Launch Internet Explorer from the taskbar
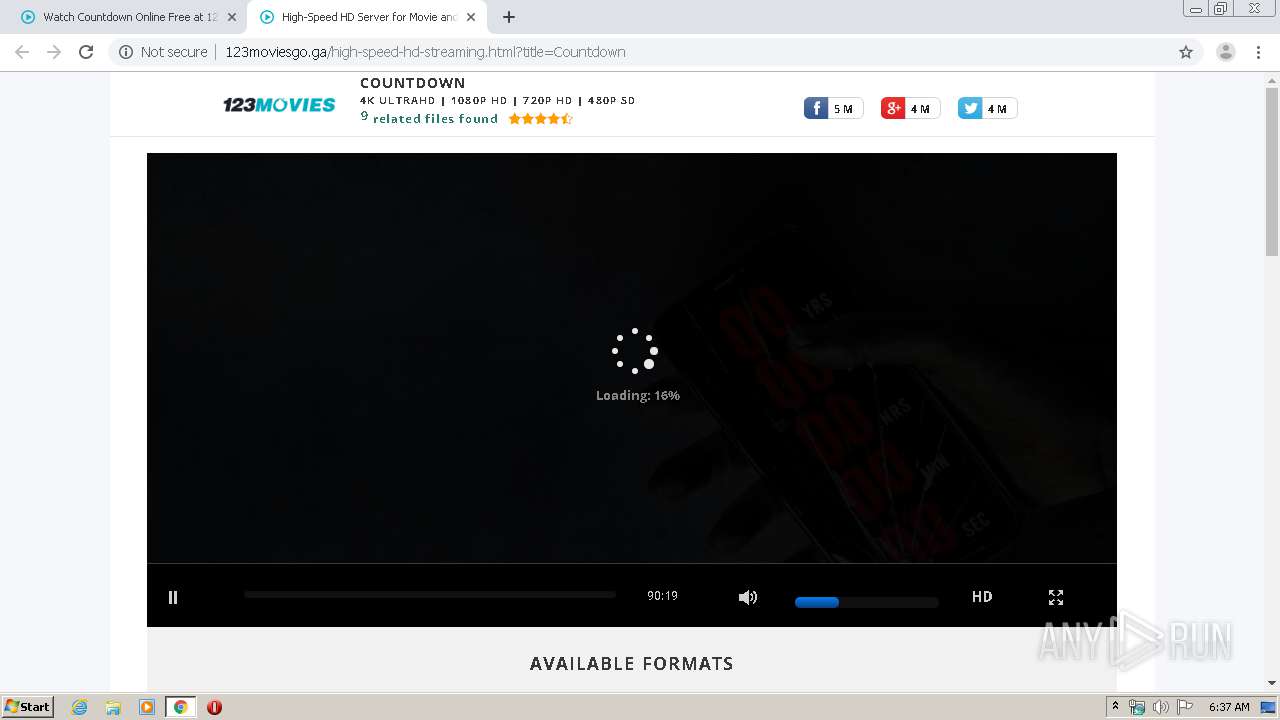This screenshot has height=720, width=1280. (80, 707)
